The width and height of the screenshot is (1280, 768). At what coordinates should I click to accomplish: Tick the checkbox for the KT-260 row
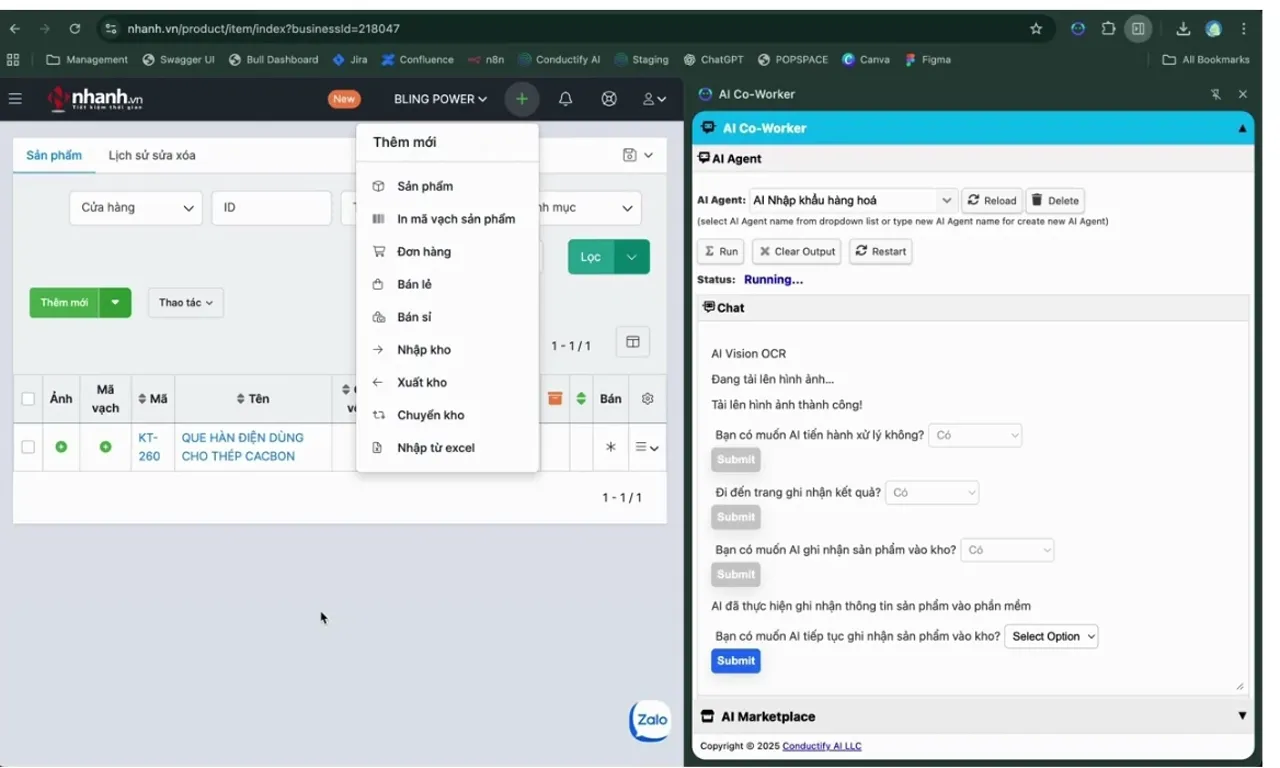(x=28, y=447)
